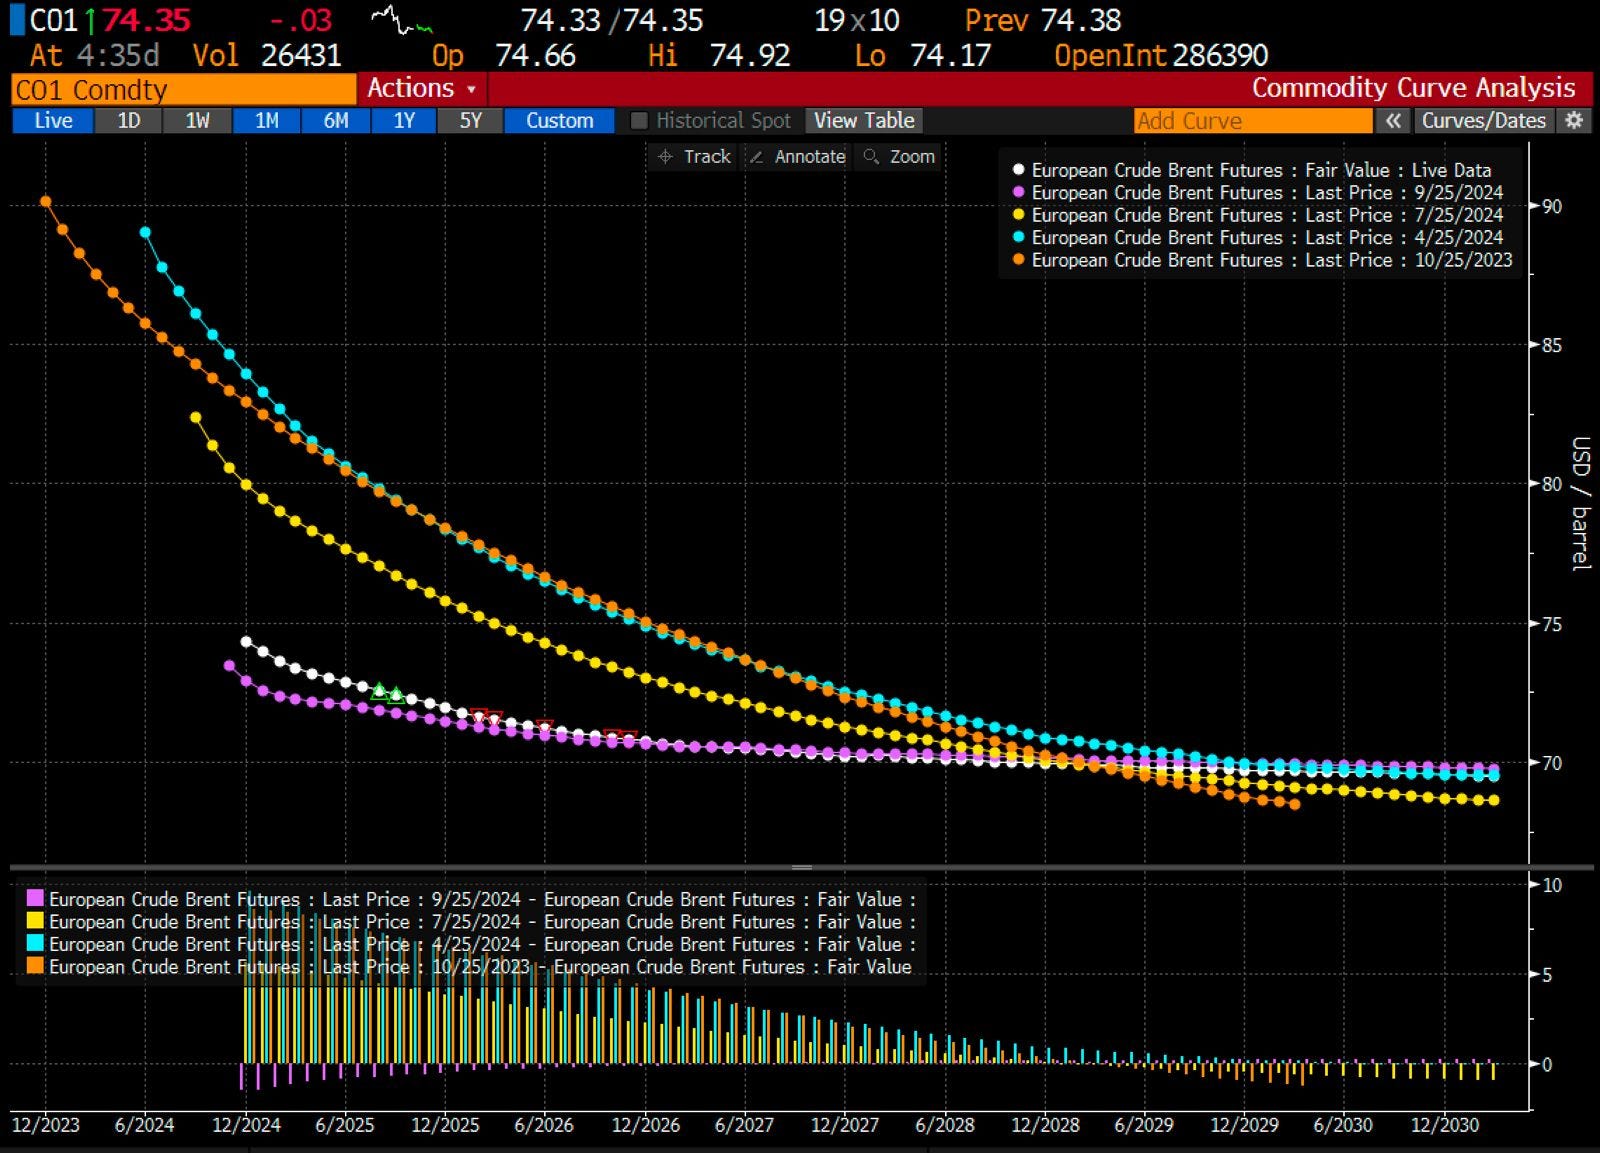
Task: Select the Live time range tab
Action: coord(53,120)
